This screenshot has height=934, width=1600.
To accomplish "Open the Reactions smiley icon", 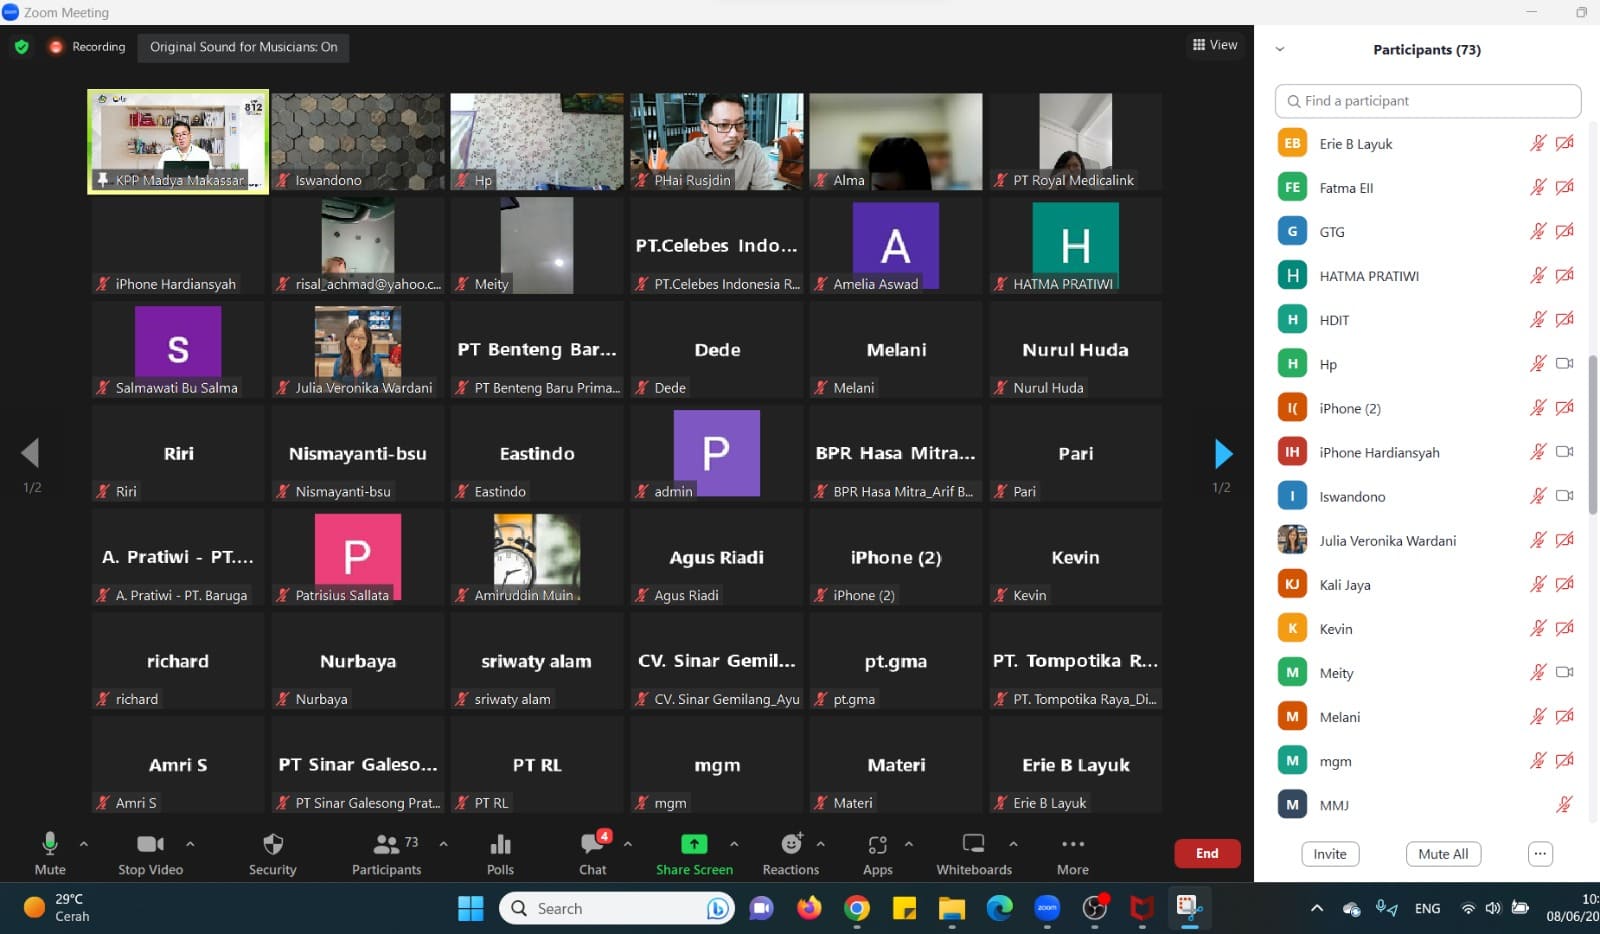I will [790, 845].
